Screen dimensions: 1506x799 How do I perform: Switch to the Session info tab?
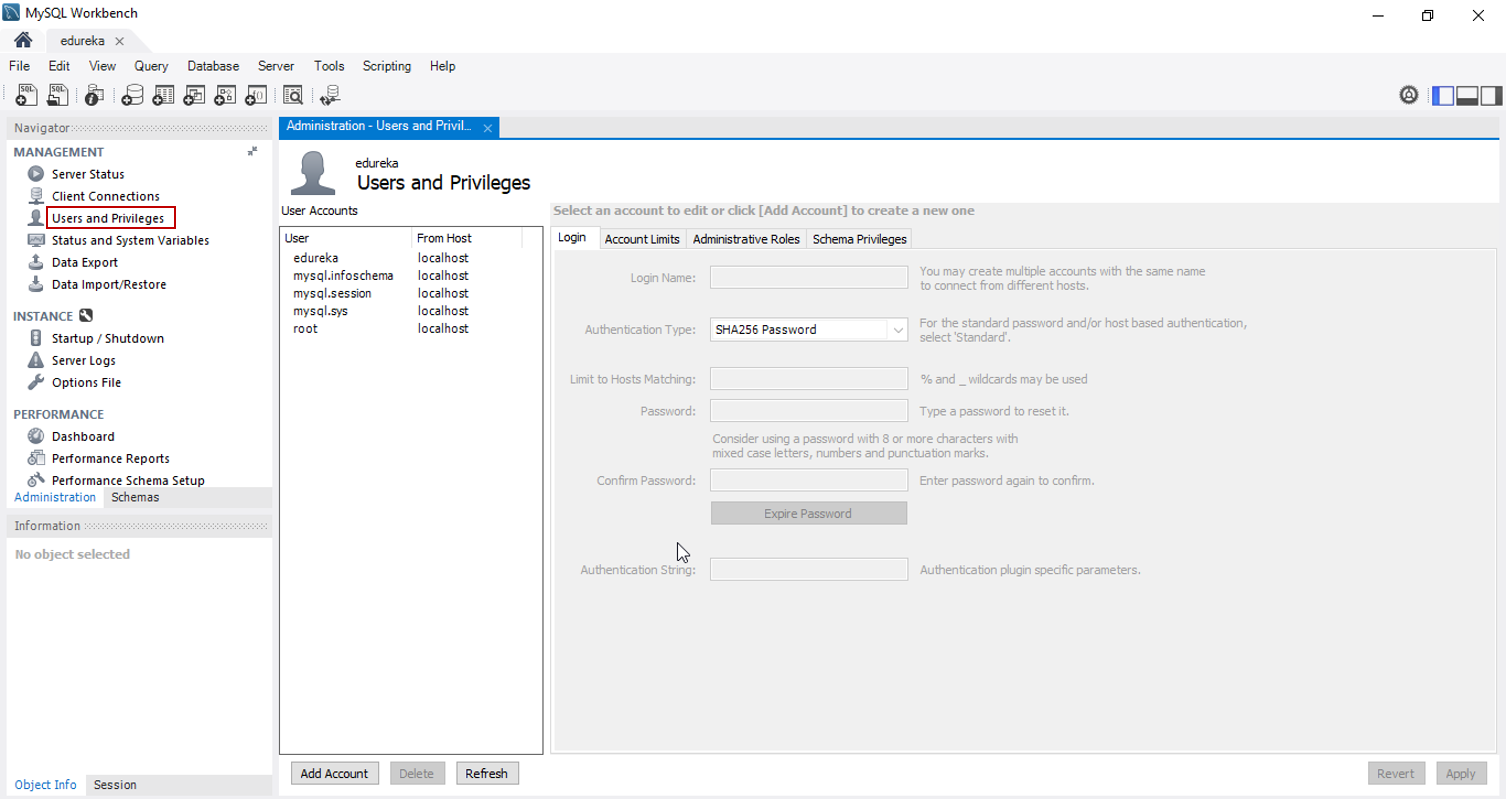pyautogui.click(x=115, y=785)
